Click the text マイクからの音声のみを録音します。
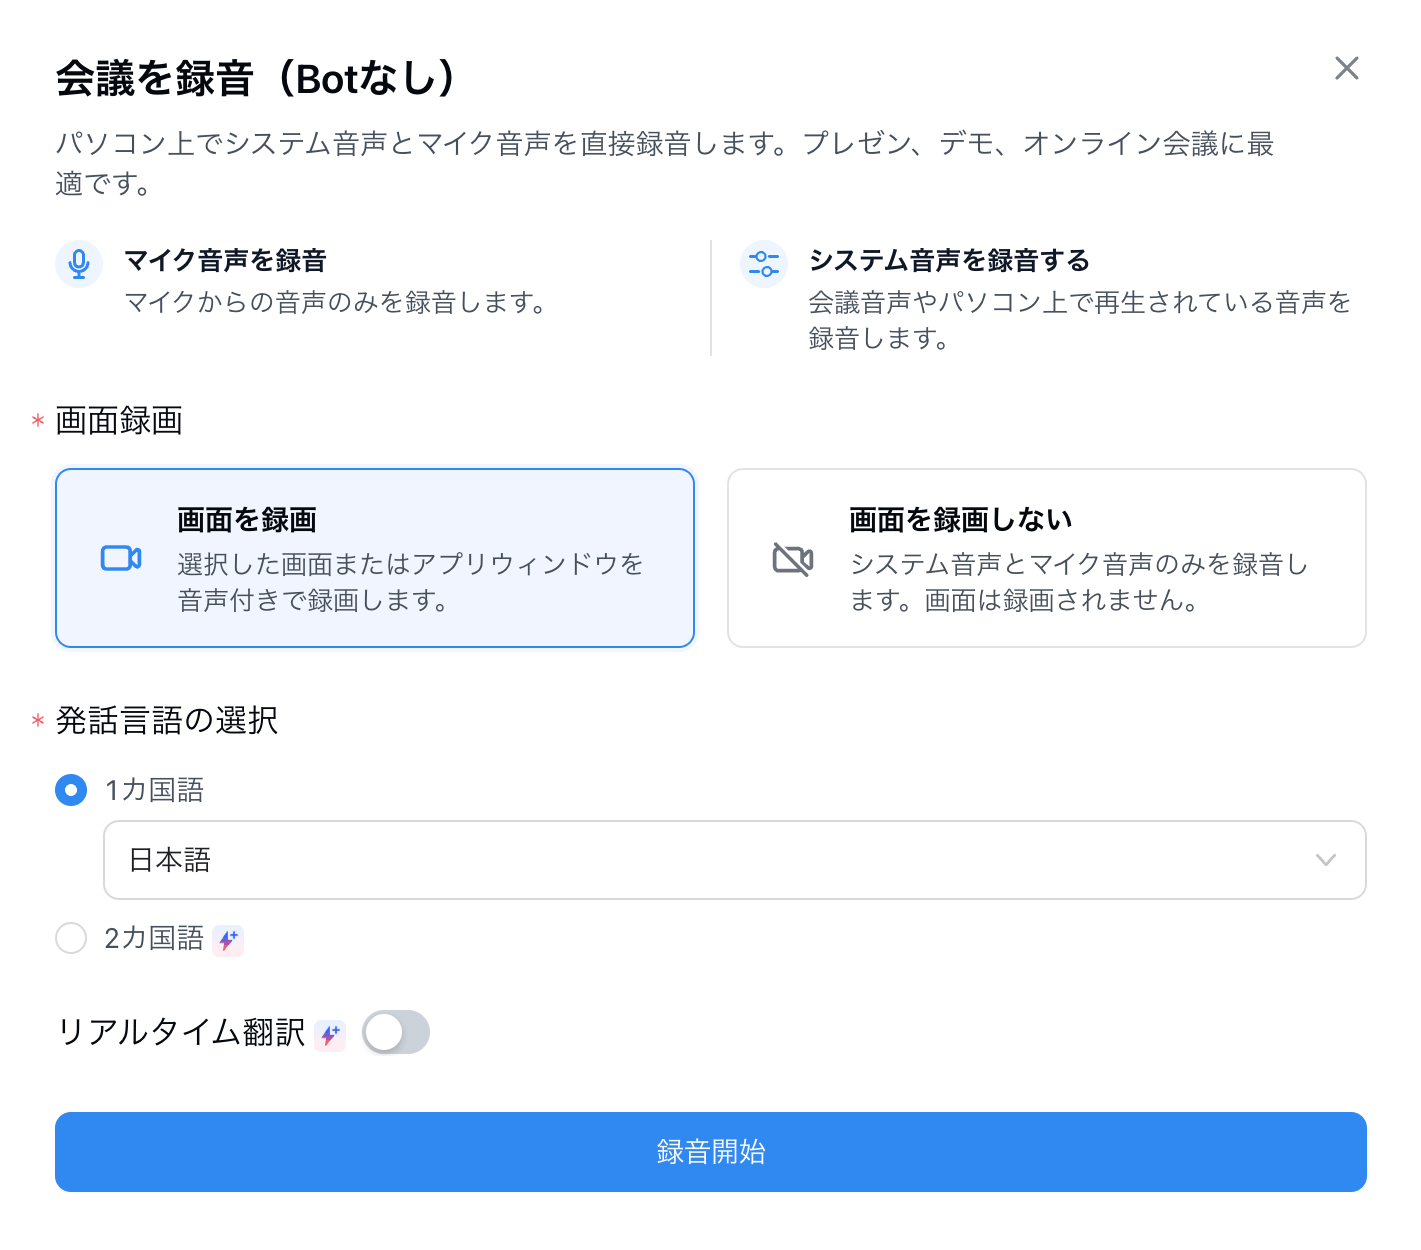The image size is (1421, 1250). tap(336, 302)
